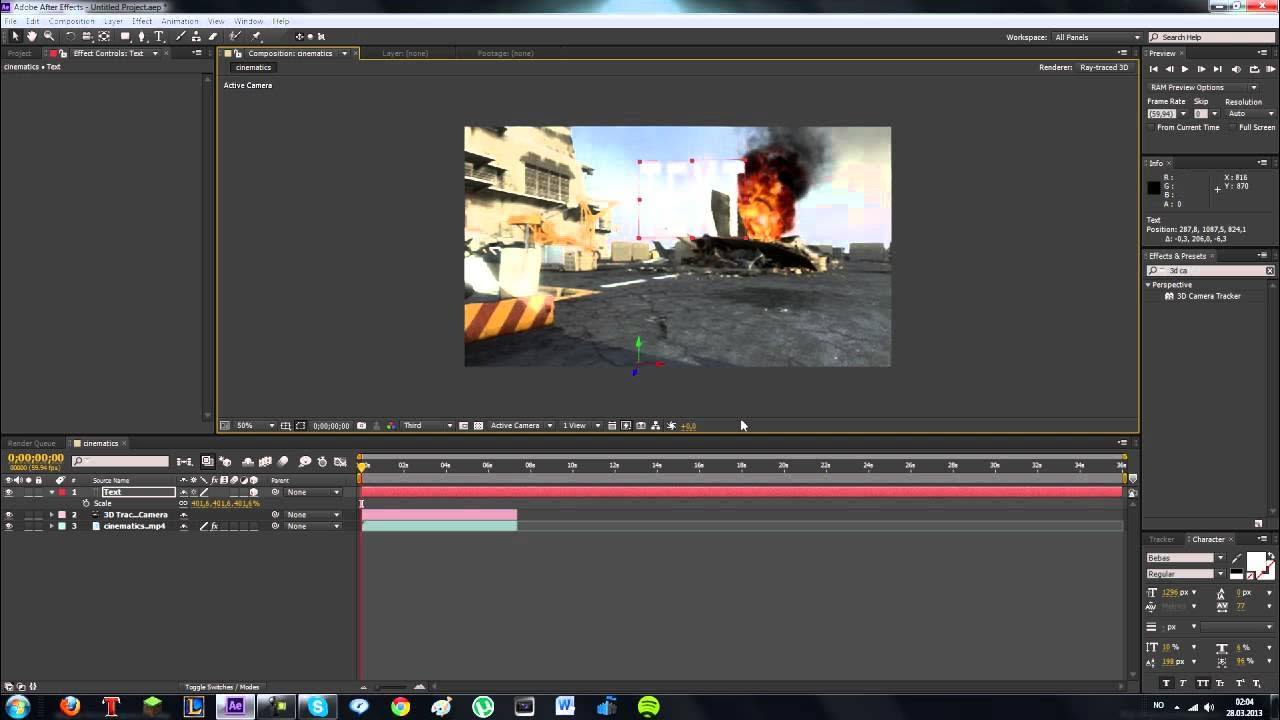This screenshot has height=720, width=1280.
Task: Select the Rectangle shape tool
Action: (x=125, y=36)
